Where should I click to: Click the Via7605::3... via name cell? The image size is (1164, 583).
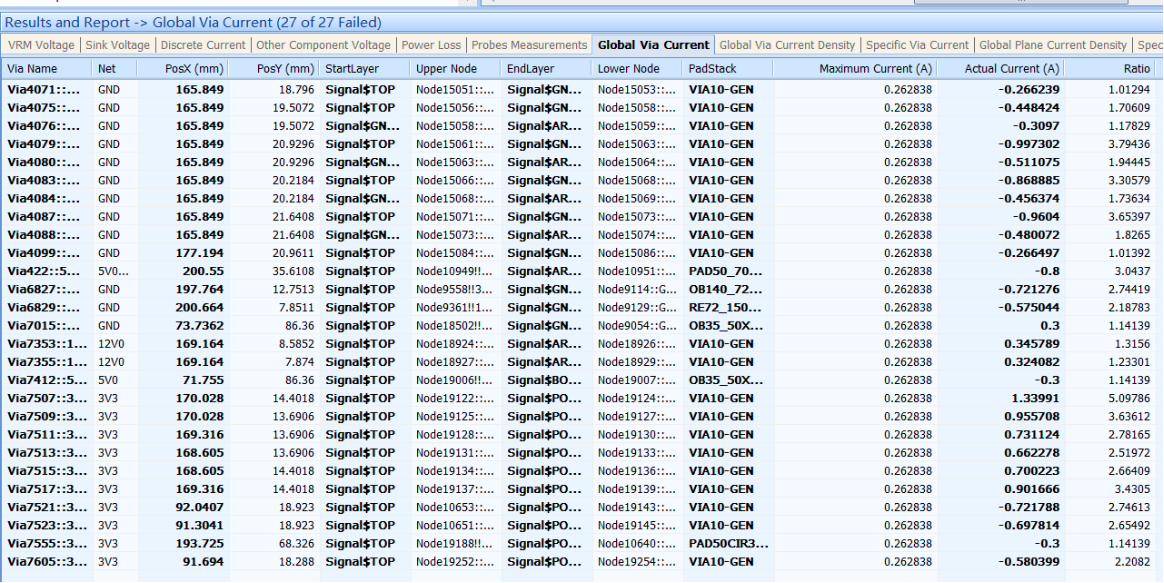(48, 561)
